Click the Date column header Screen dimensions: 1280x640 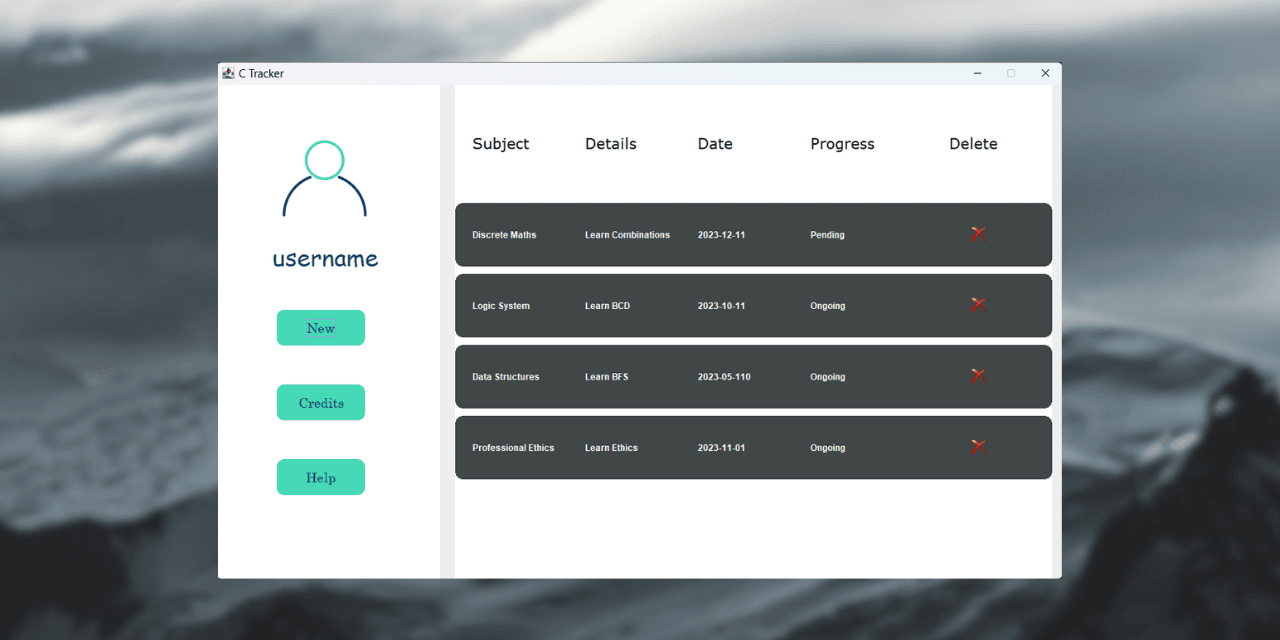(715, 144)
